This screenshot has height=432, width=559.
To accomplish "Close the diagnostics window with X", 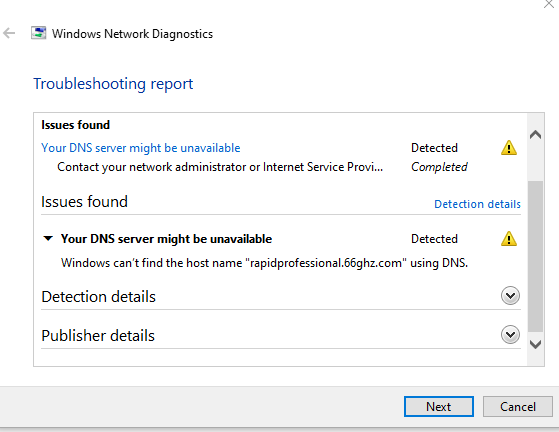I will point(549,4).
